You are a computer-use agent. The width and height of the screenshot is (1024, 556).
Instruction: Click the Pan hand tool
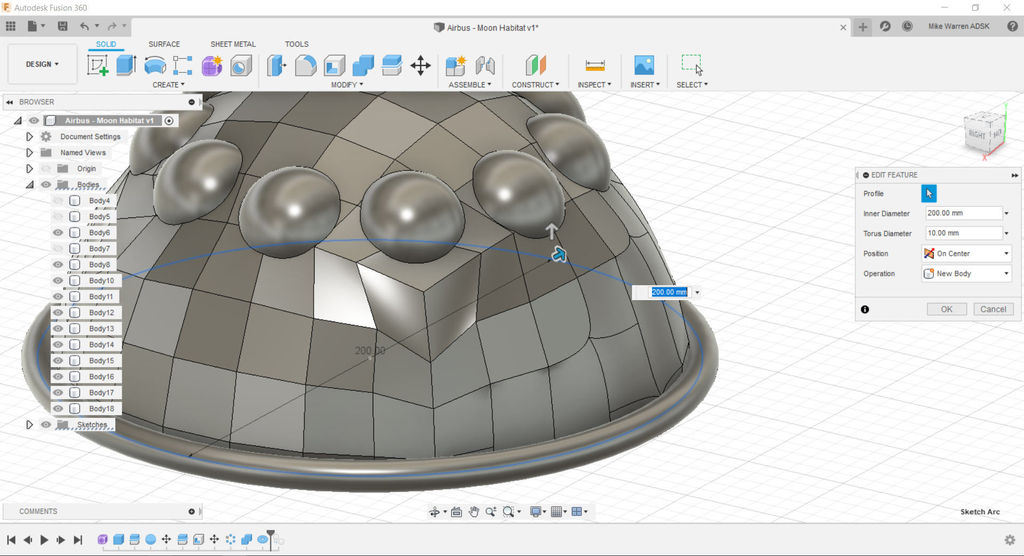pyautogui.click(x=473, y=512)
